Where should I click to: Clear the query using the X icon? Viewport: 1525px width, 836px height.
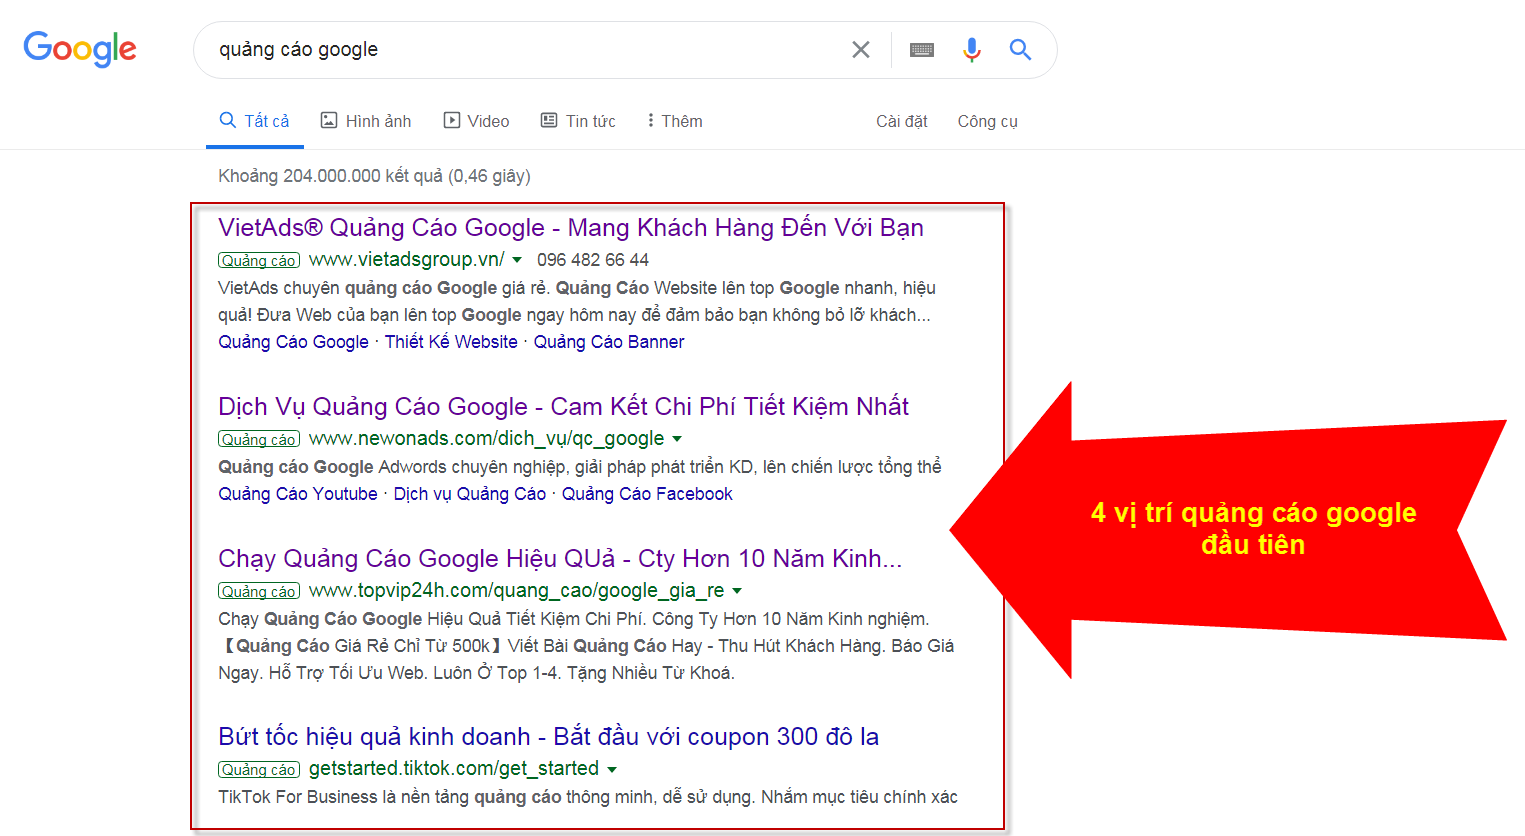pos(860,48)
